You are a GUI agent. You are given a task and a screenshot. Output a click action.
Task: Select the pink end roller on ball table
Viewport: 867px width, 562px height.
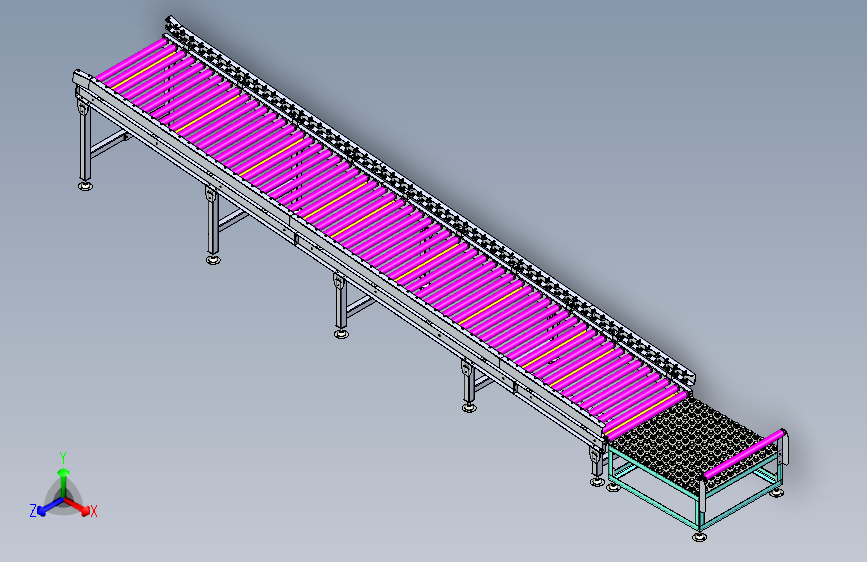(744, 454)
